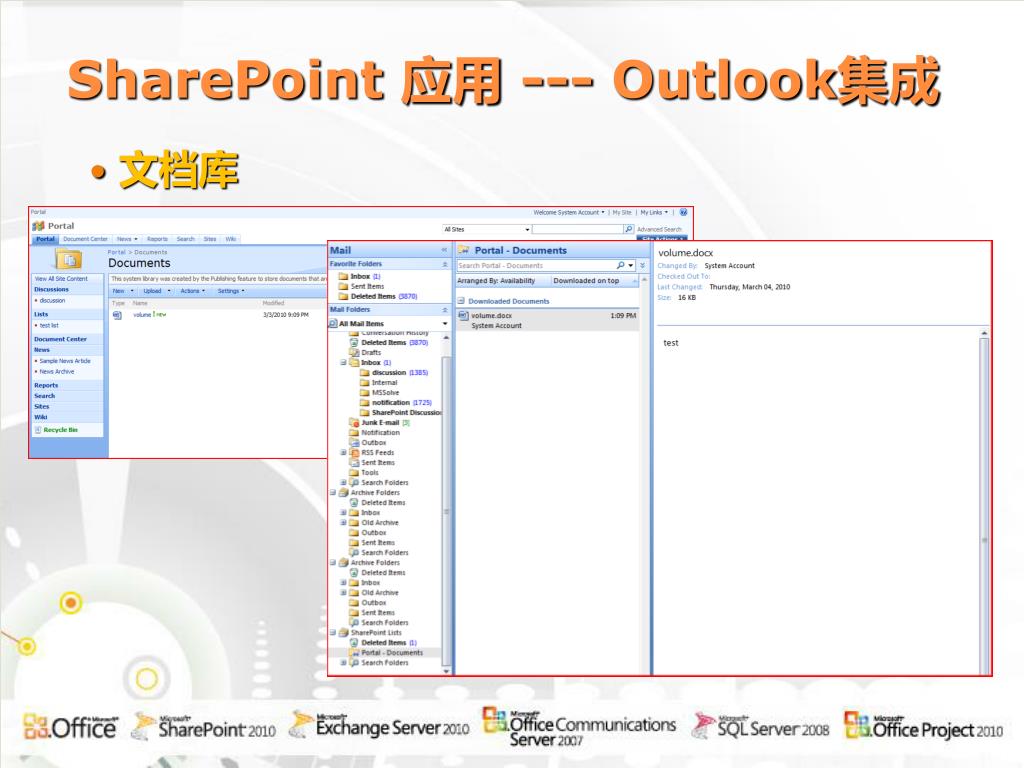The height and width of the screenshot is (768, 1024).
Task: Open the Upload dropdown menu
Action: click(x=157, y=291)
